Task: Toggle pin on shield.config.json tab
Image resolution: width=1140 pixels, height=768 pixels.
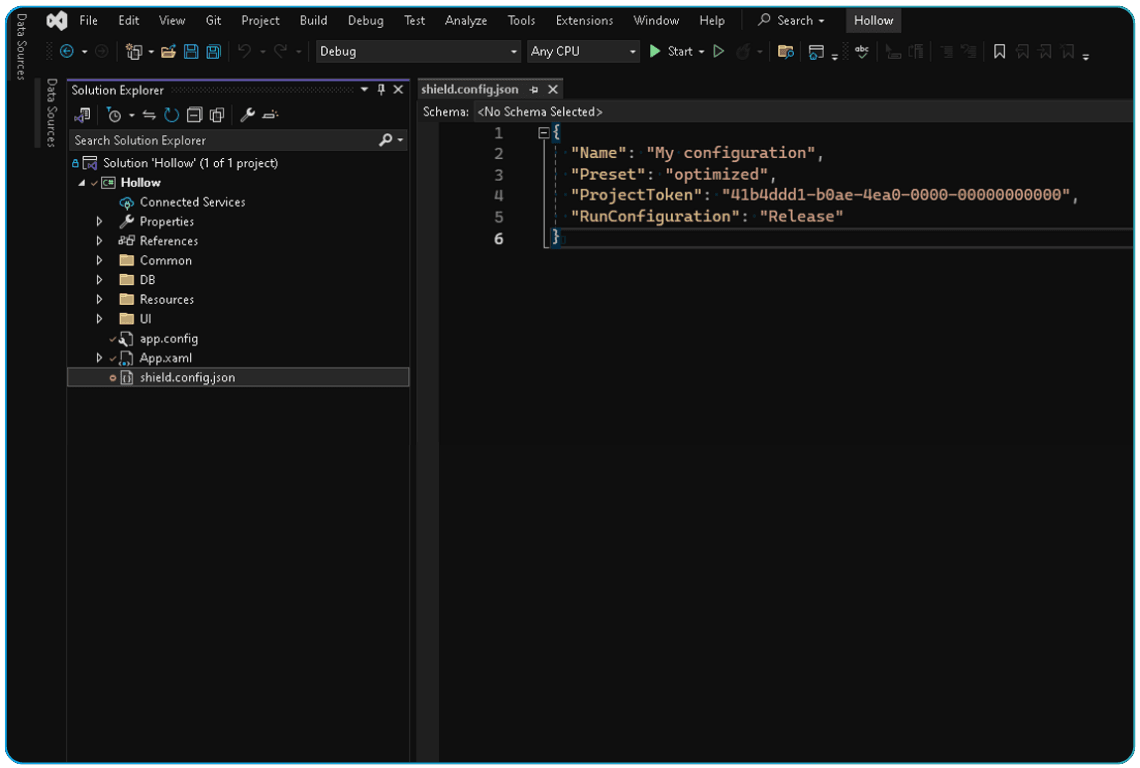Action: click(534, 89)
